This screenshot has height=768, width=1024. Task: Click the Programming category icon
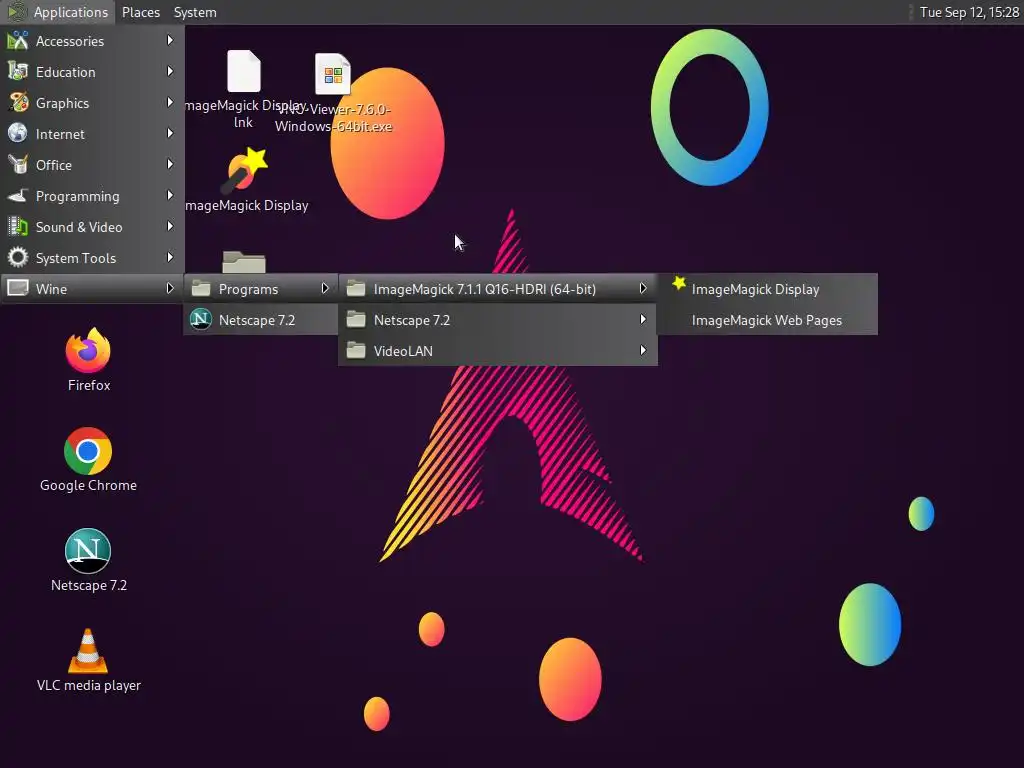click(x=18, y=195)
